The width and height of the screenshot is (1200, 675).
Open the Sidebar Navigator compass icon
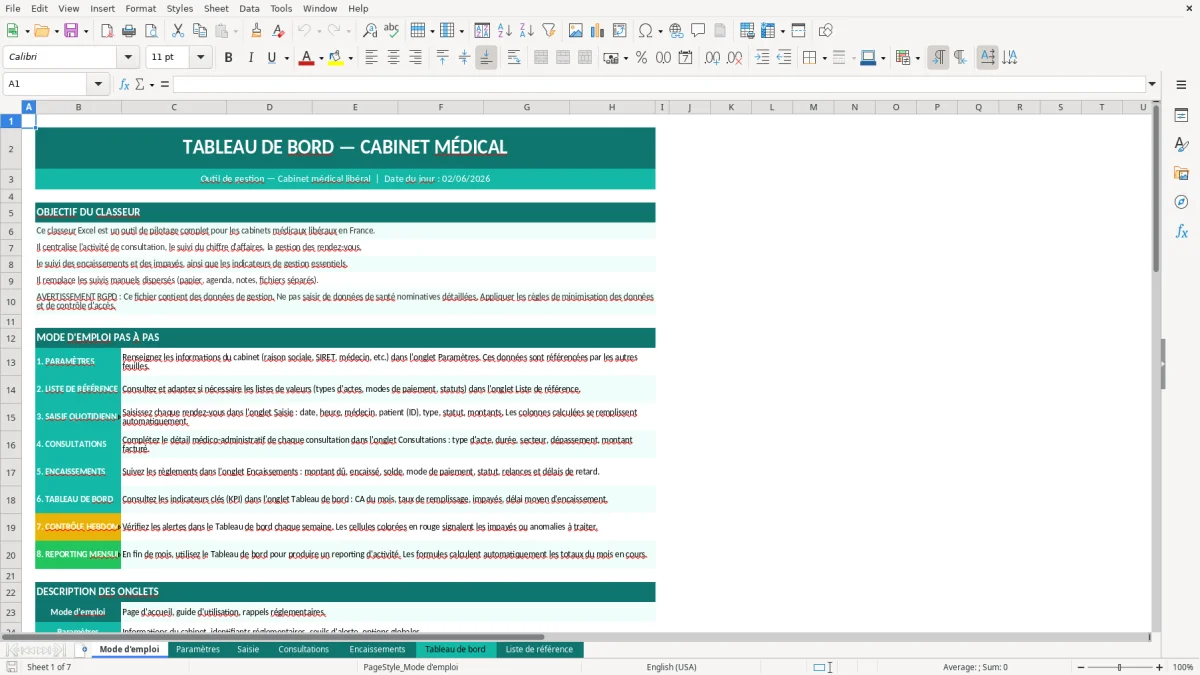pyautogui.click(x=1181, y=203)
